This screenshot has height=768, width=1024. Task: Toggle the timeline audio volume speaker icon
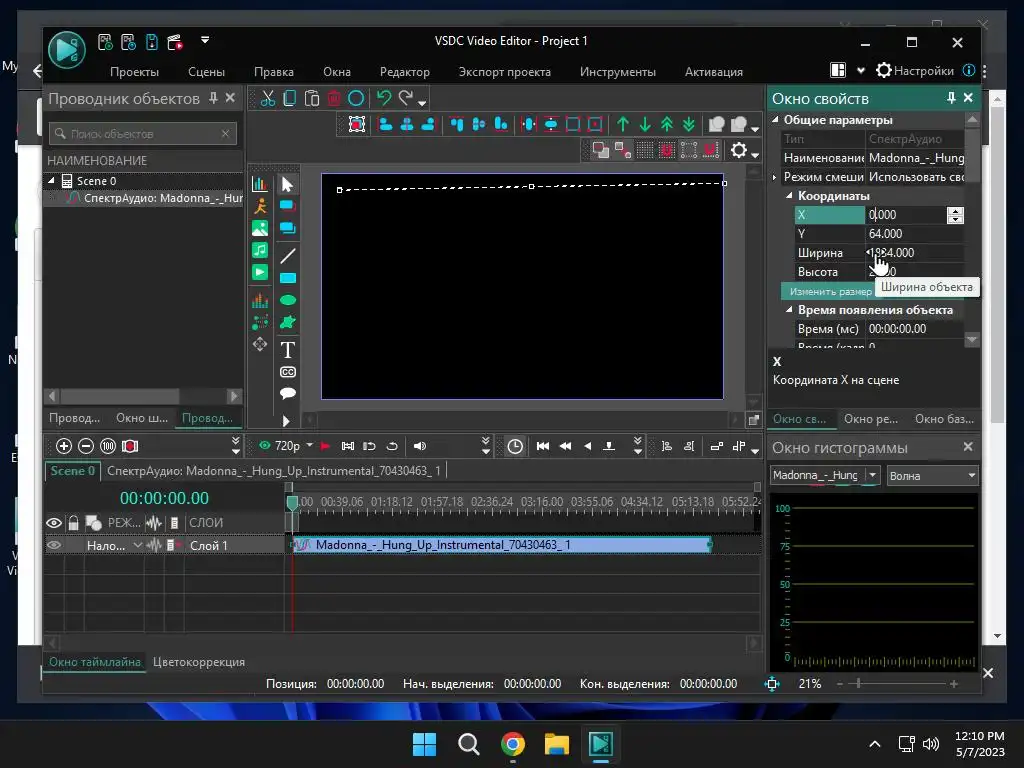(420, 446)
